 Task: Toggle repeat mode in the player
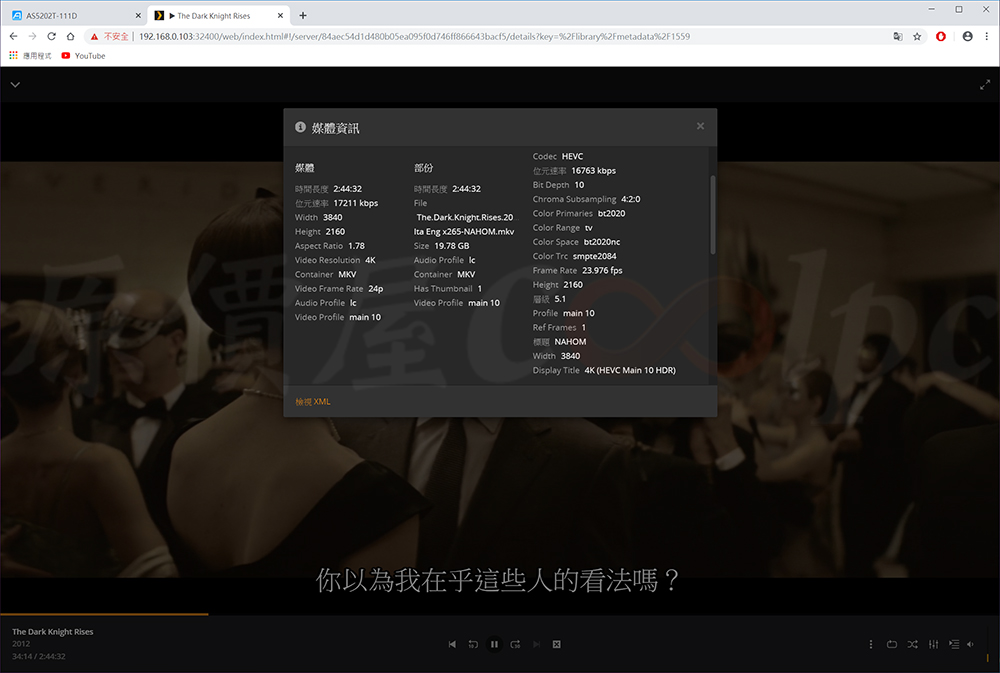[892, 644]
